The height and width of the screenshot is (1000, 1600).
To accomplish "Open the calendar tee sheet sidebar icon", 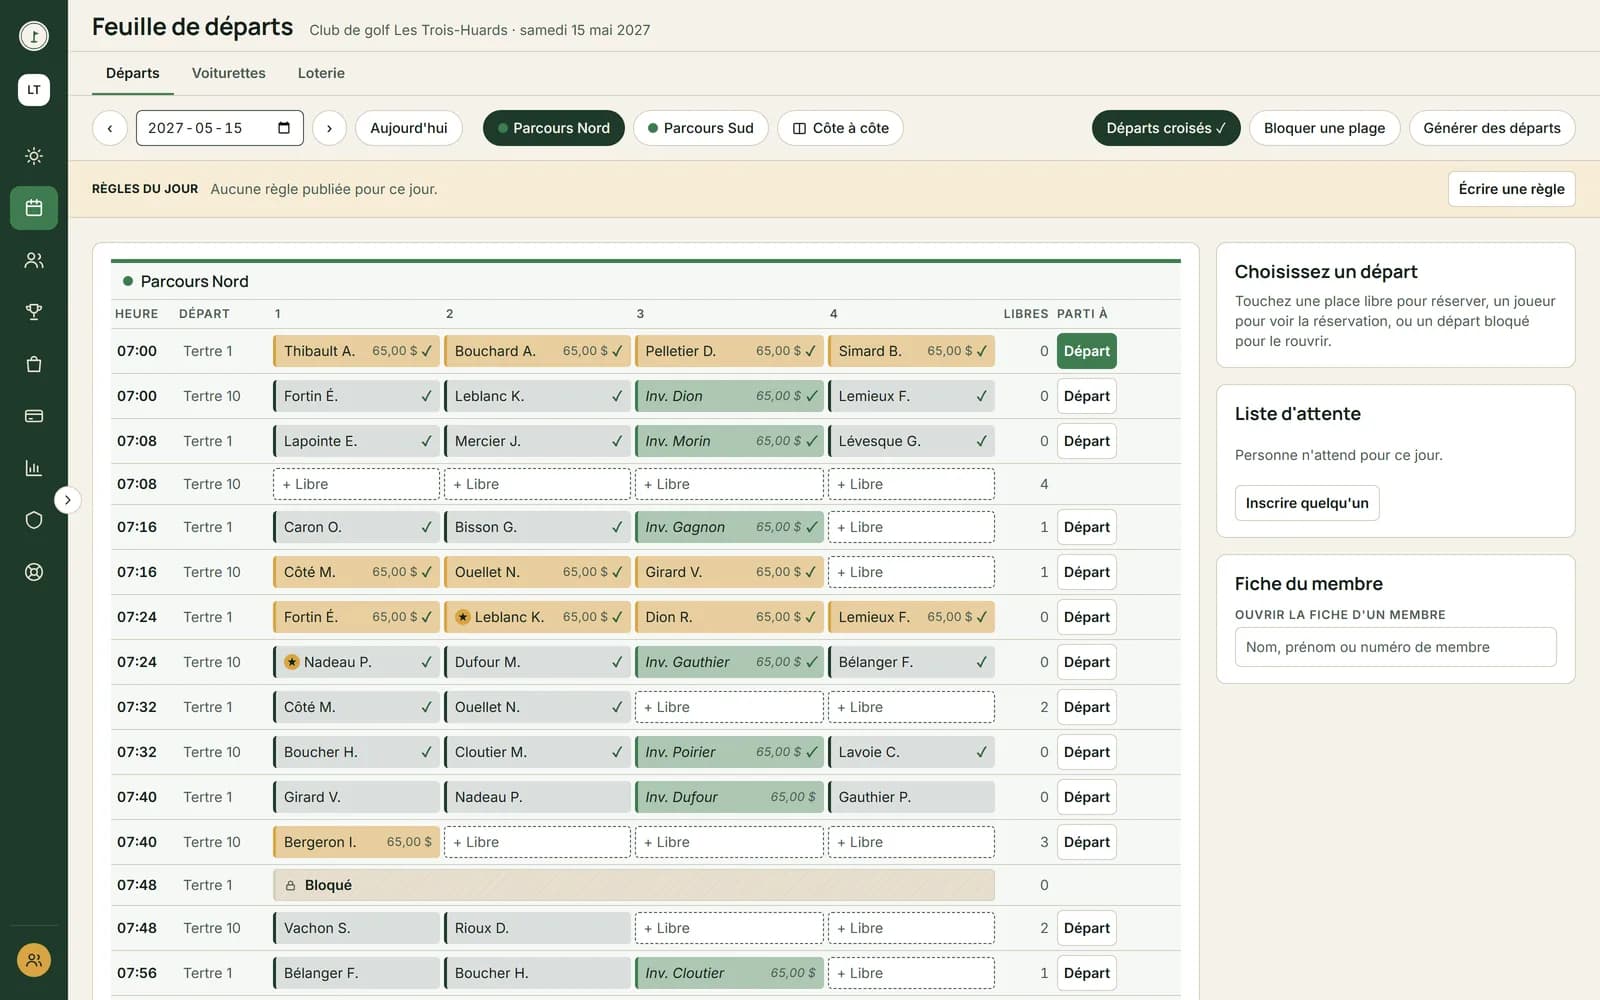I will click(34, 208).
